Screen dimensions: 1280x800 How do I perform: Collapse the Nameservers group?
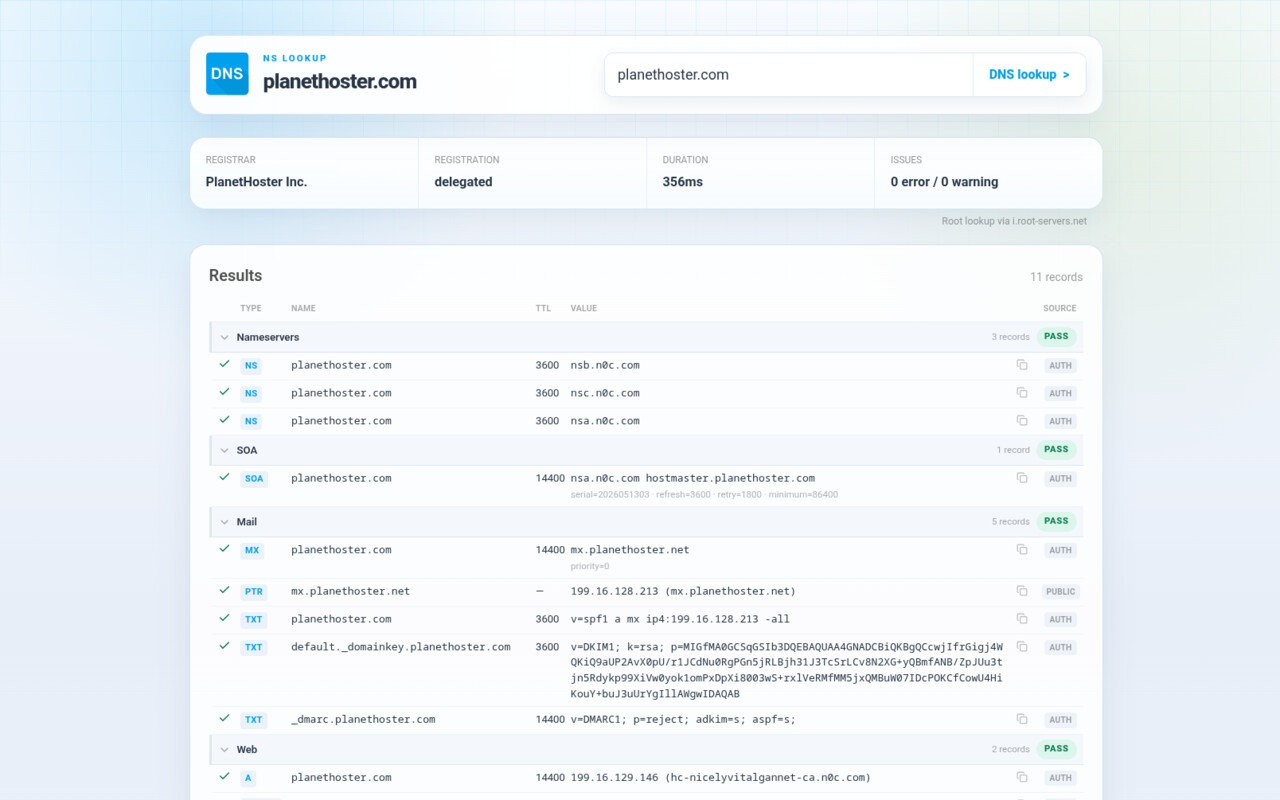(225, 337)
